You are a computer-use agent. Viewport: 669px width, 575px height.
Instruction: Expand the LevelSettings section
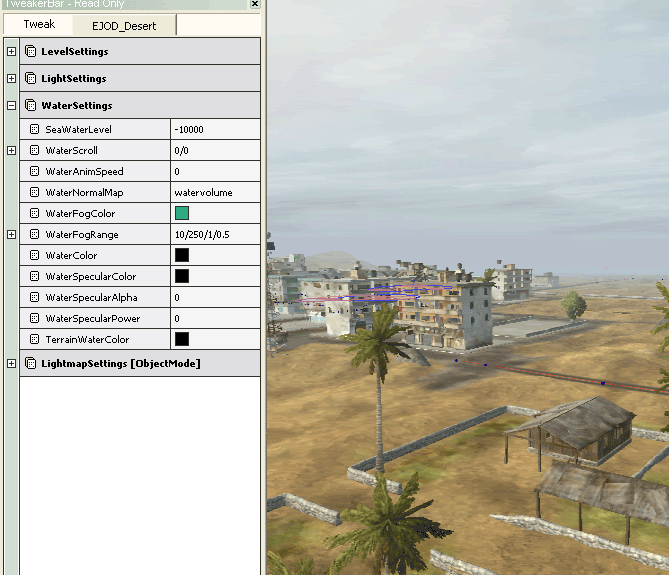tap(11, 51)
